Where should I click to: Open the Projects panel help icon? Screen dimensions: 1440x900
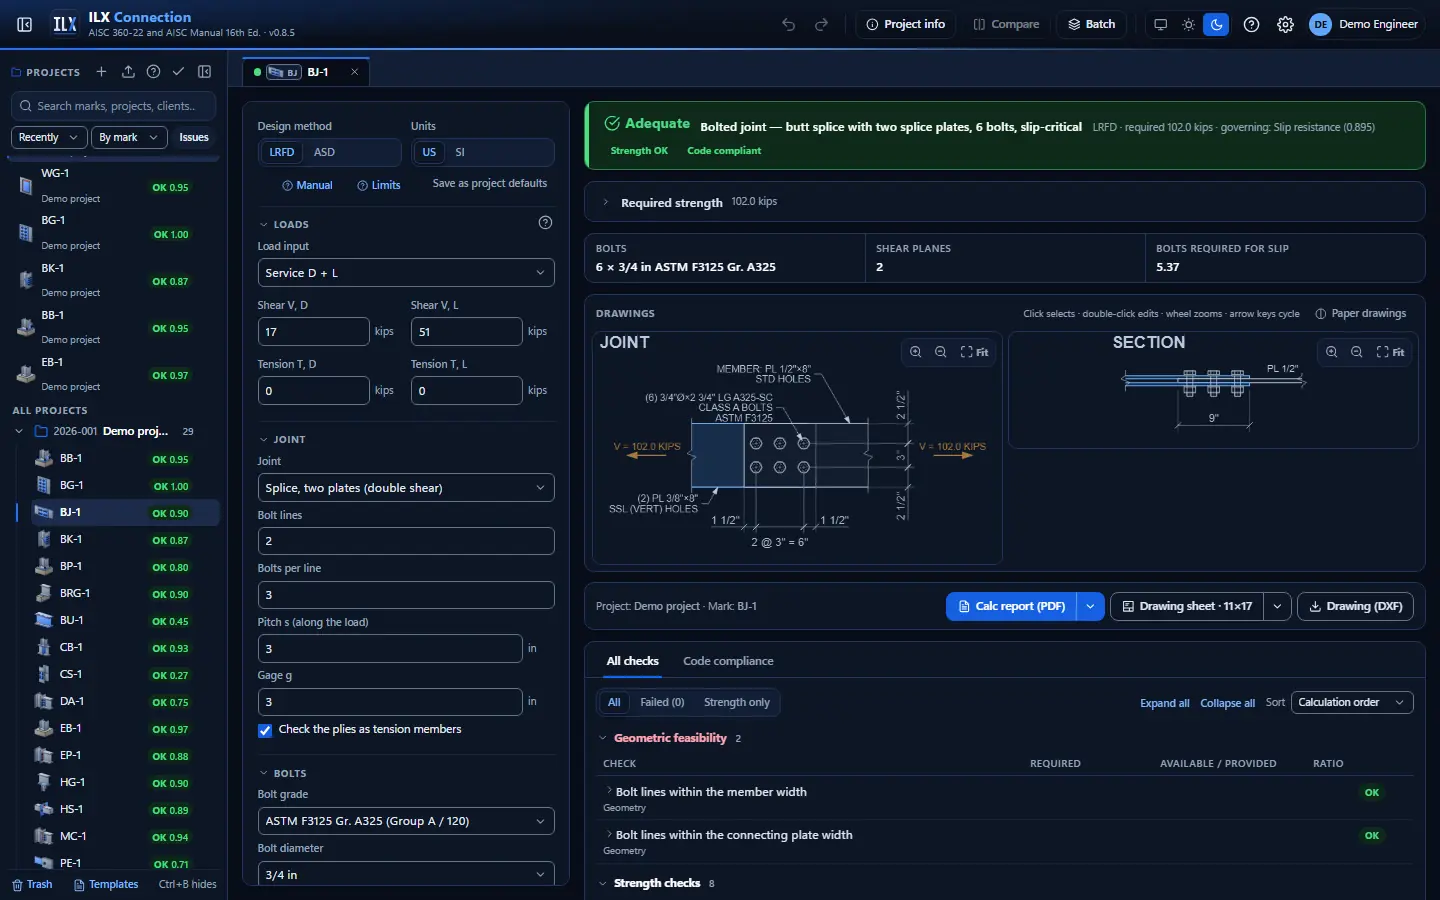[x=153, y=72]
